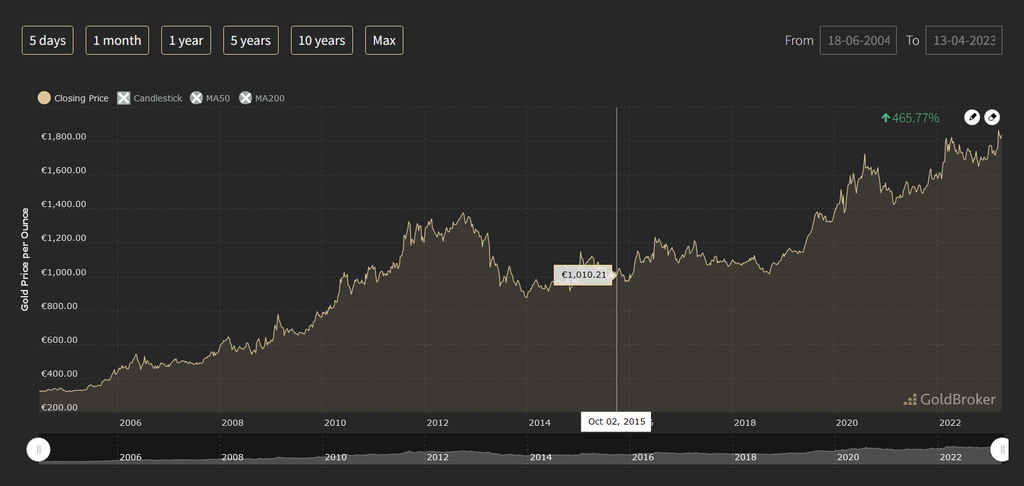1024x486 pixels.
Task: Show the Max time range
Action: [384, 41]
